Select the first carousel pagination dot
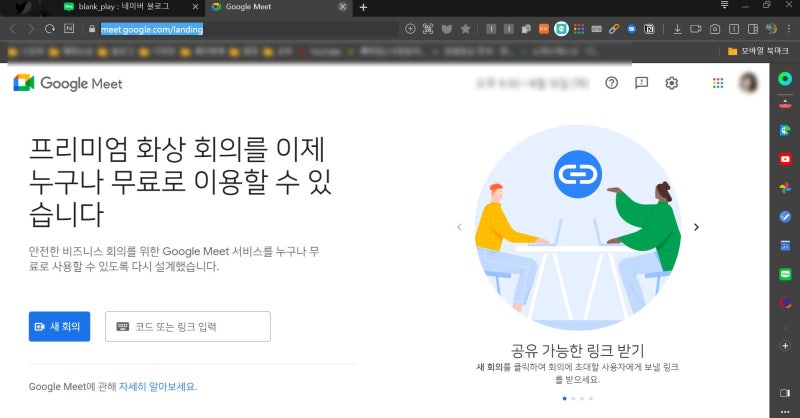Viewport: 800px width, 418px height. [564, 398]
